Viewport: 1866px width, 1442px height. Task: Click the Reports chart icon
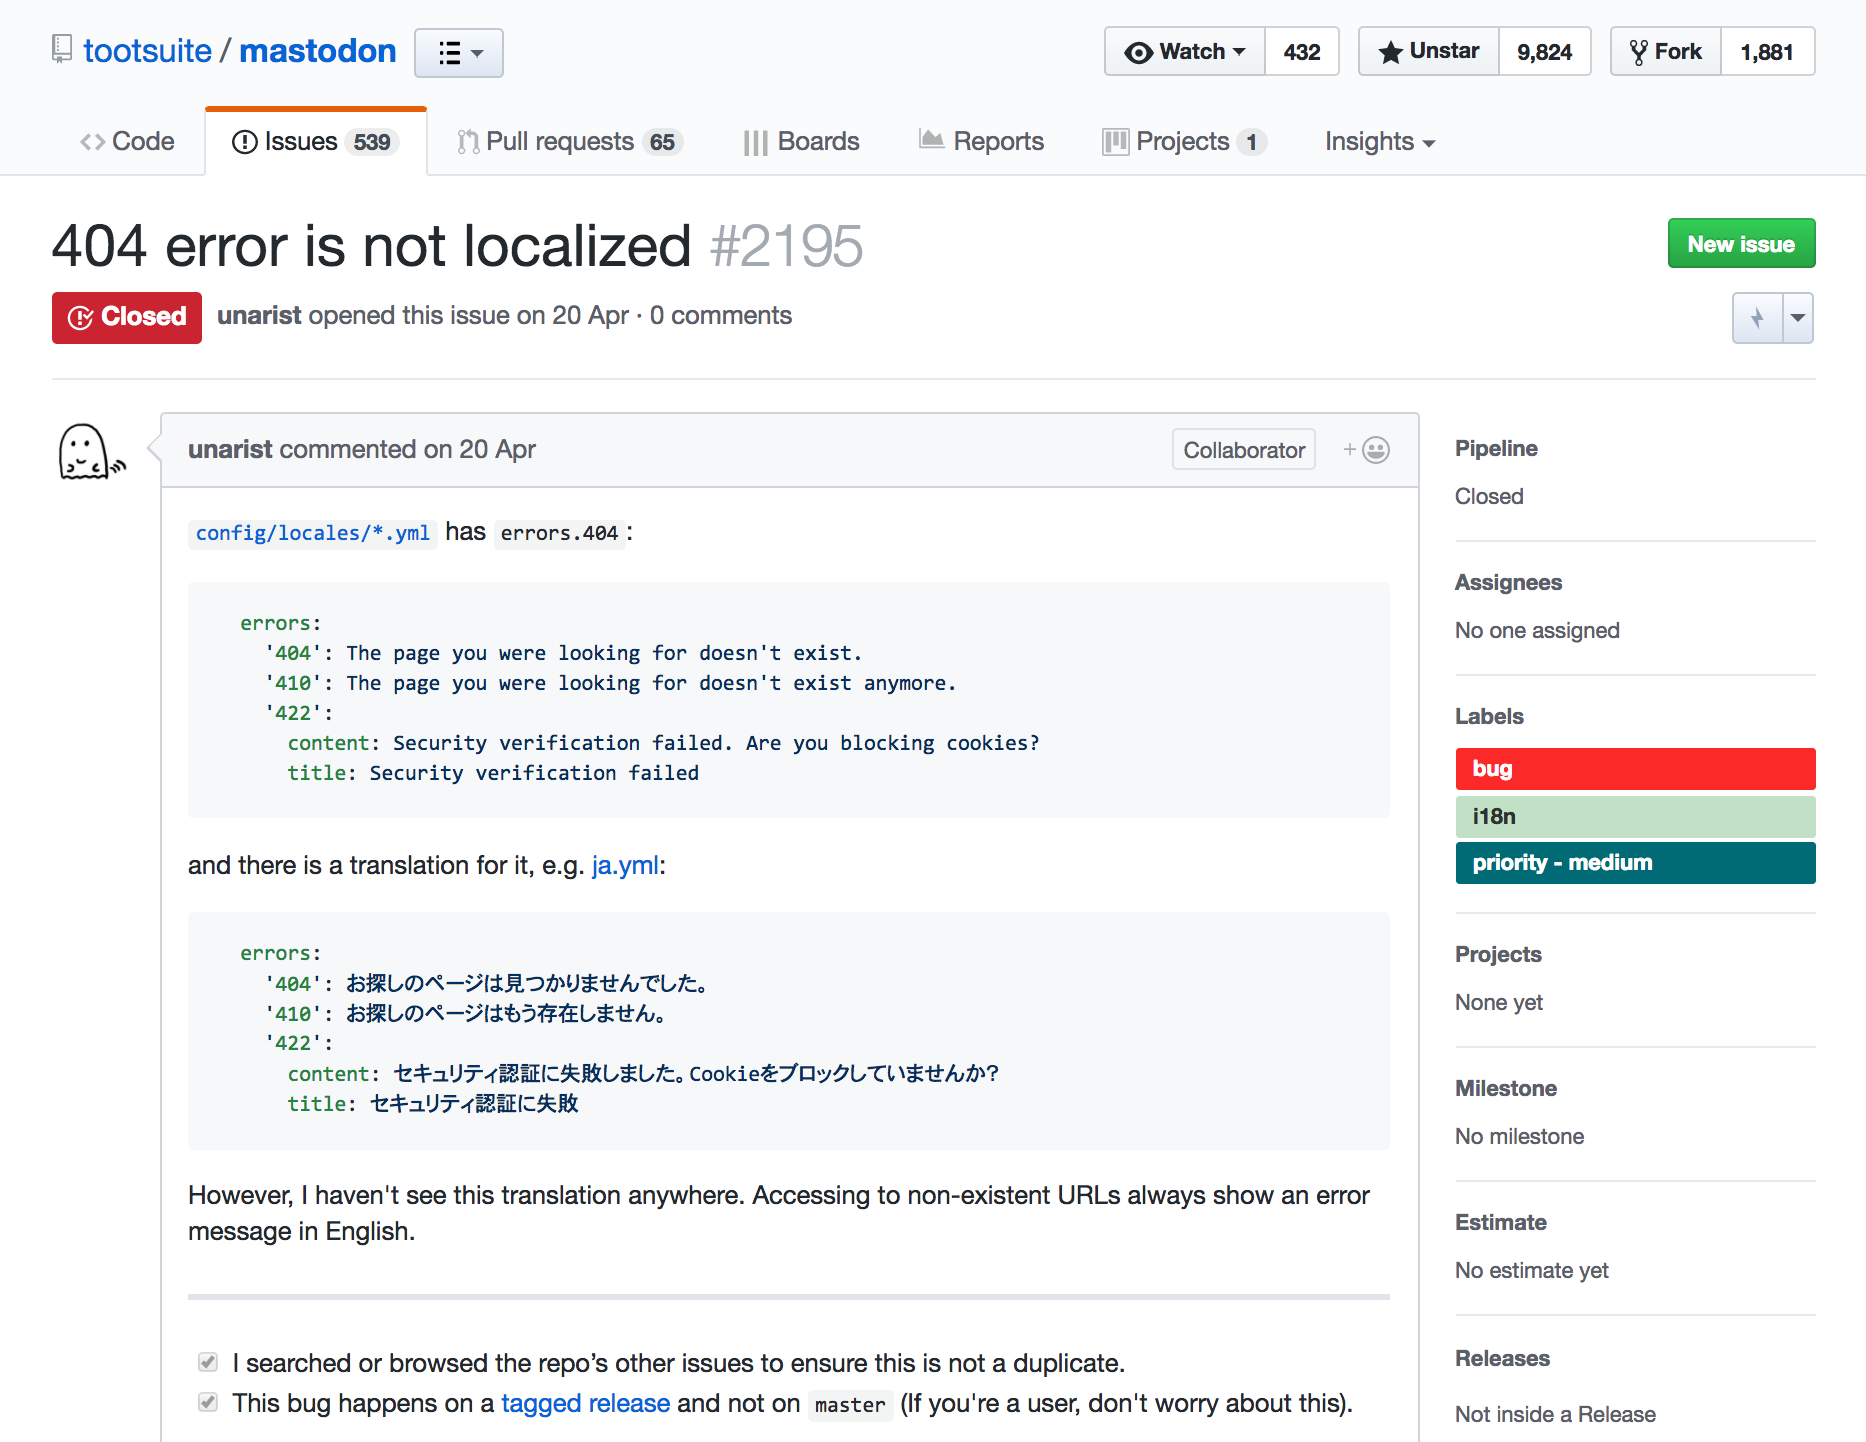click(931, 139)
